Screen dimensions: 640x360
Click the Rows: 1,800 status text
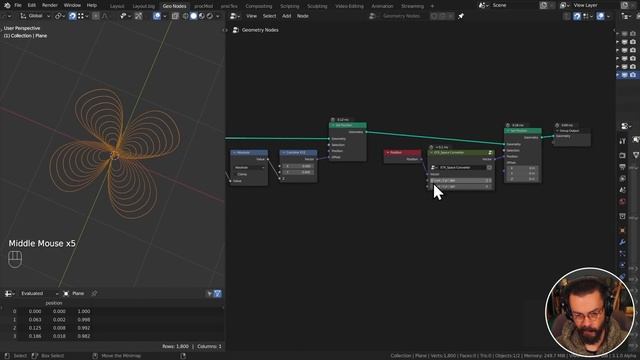(176, 347)
